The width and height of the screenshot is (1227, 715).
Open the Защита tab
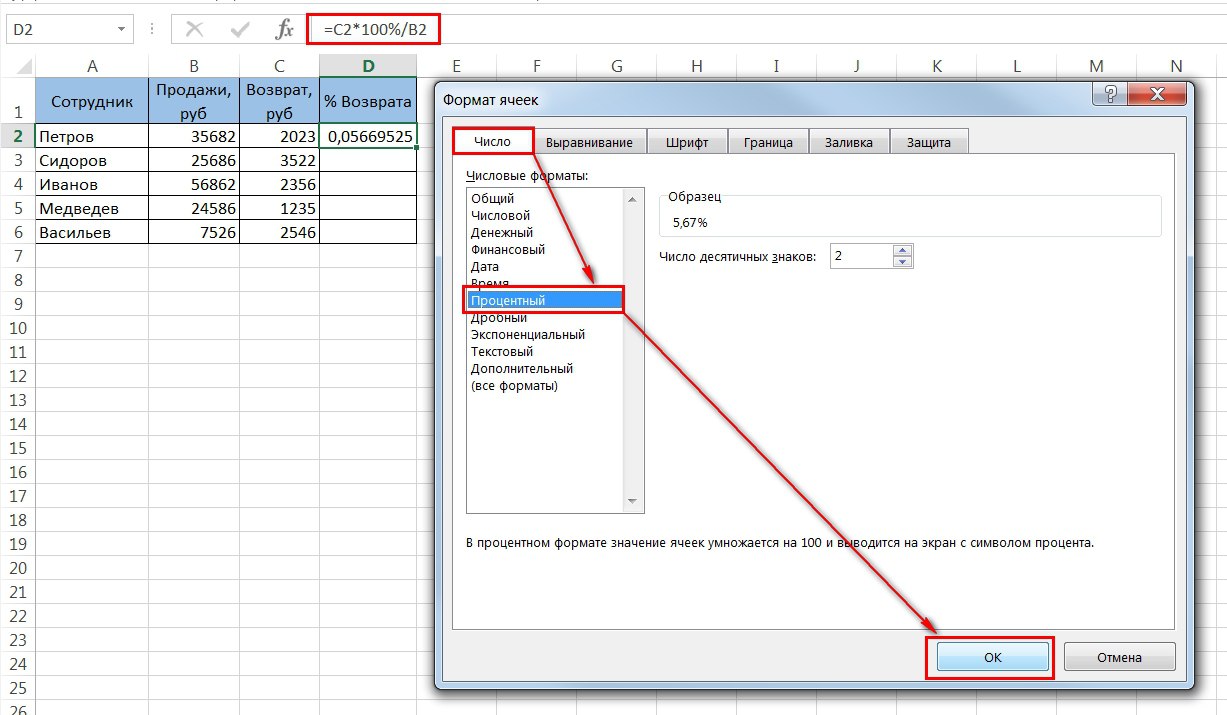[929, 142]
